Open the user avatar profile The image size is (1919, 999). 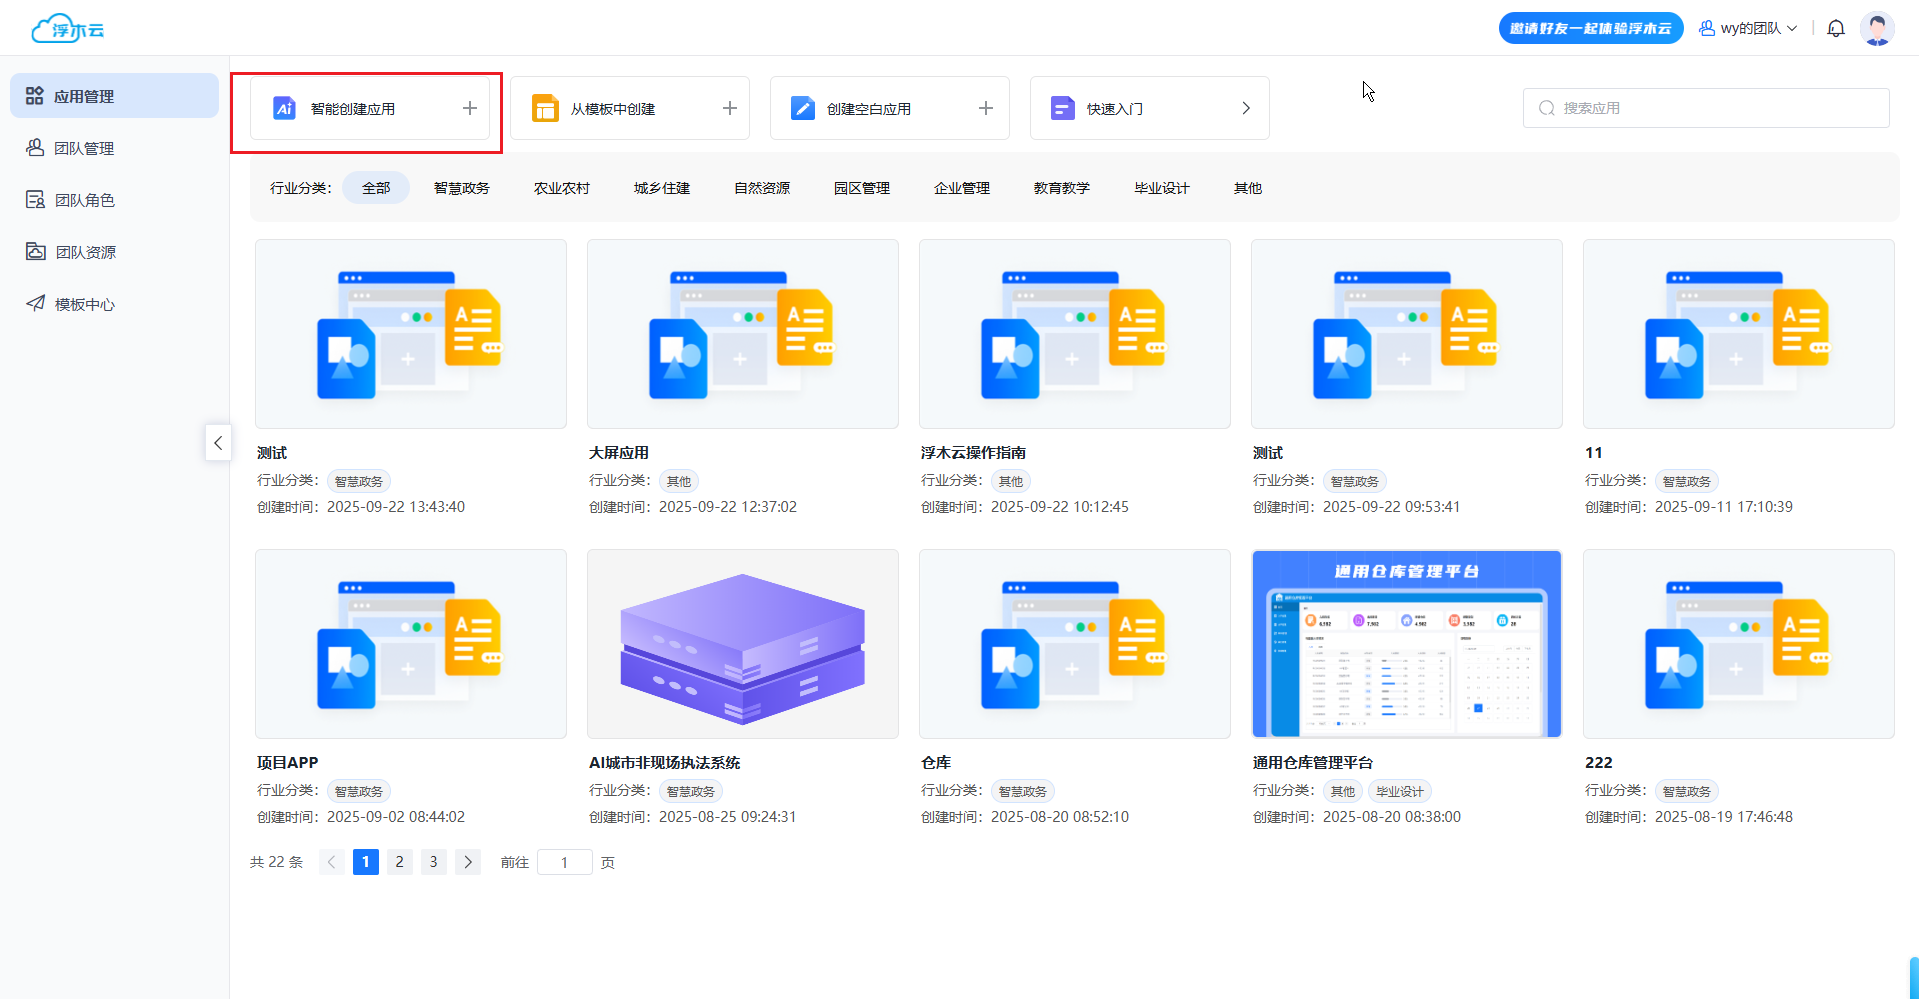(1876, 28)
